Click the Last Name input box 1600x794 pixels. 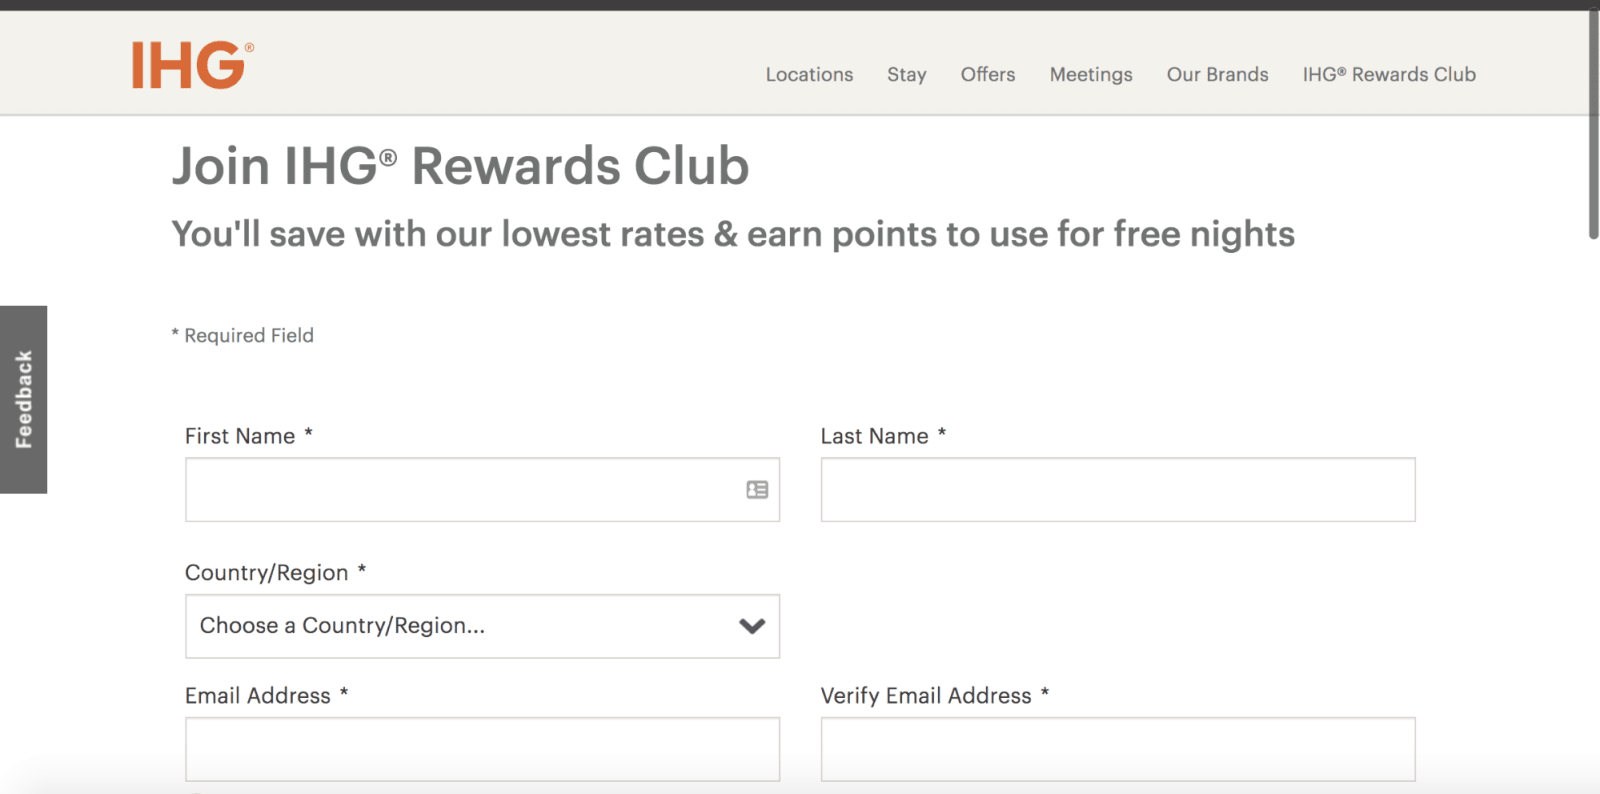(x=1117, y=490)
